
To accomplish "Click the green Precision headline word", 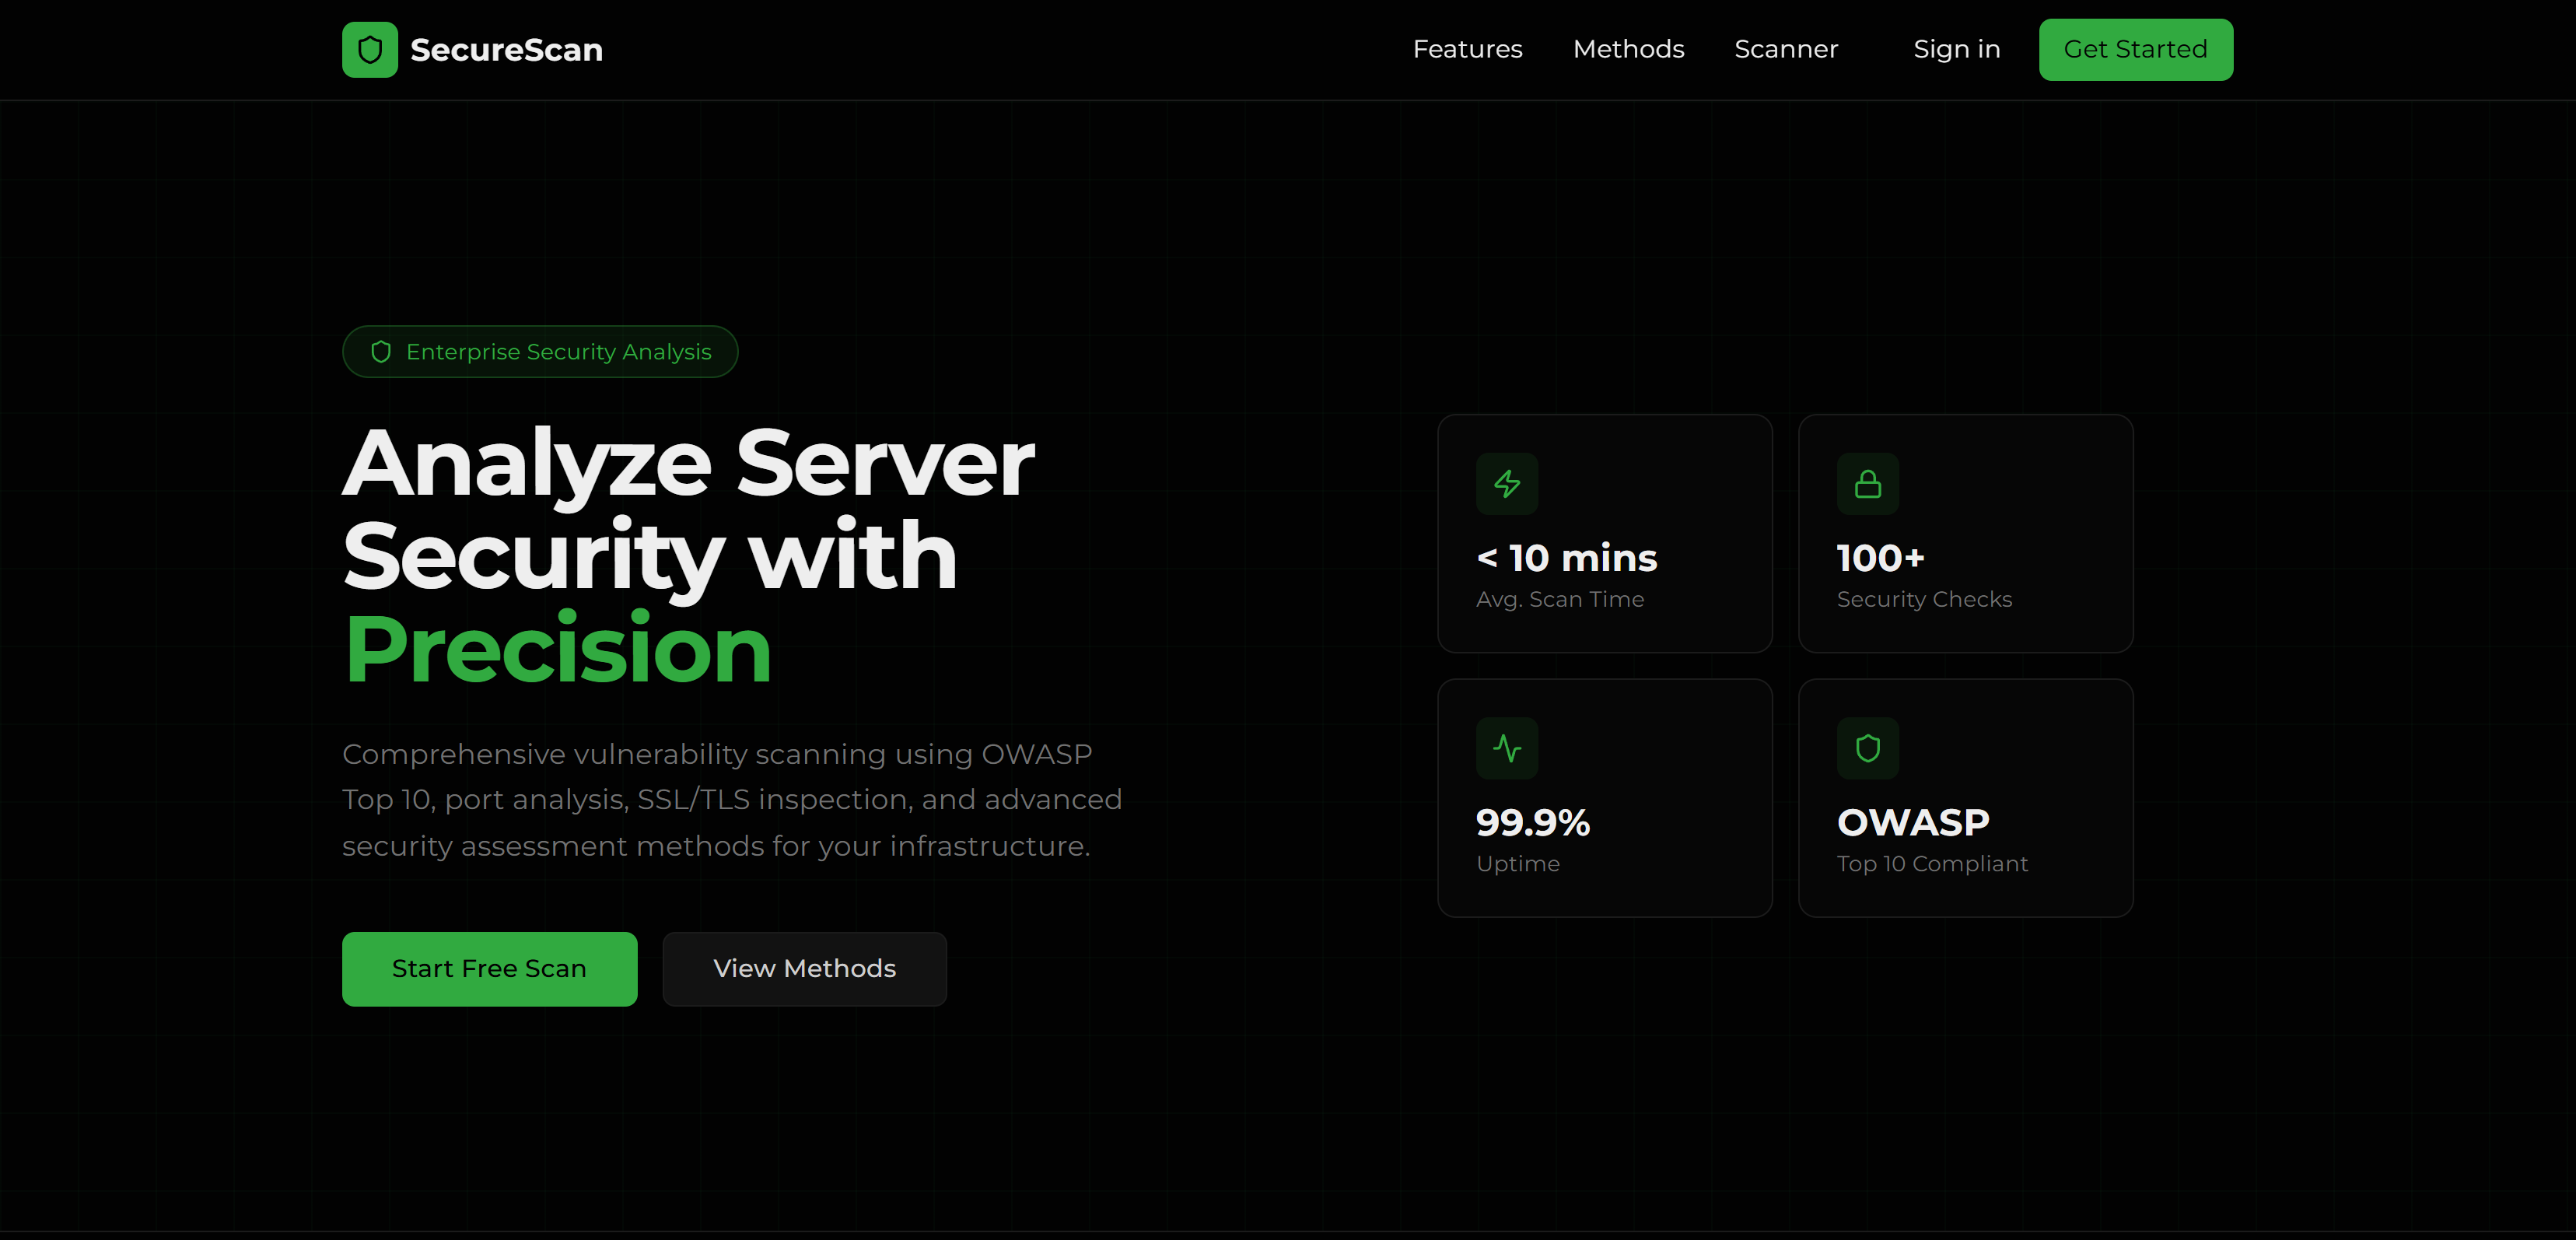I will tap(558, 649).
